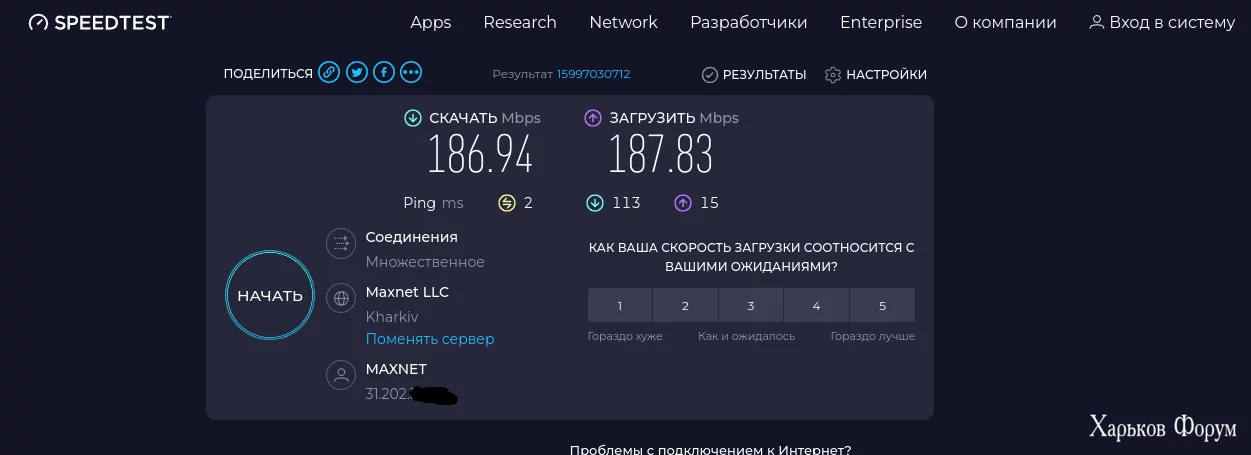
Task: Open the Enterprise menu
Action: [881, 22]
